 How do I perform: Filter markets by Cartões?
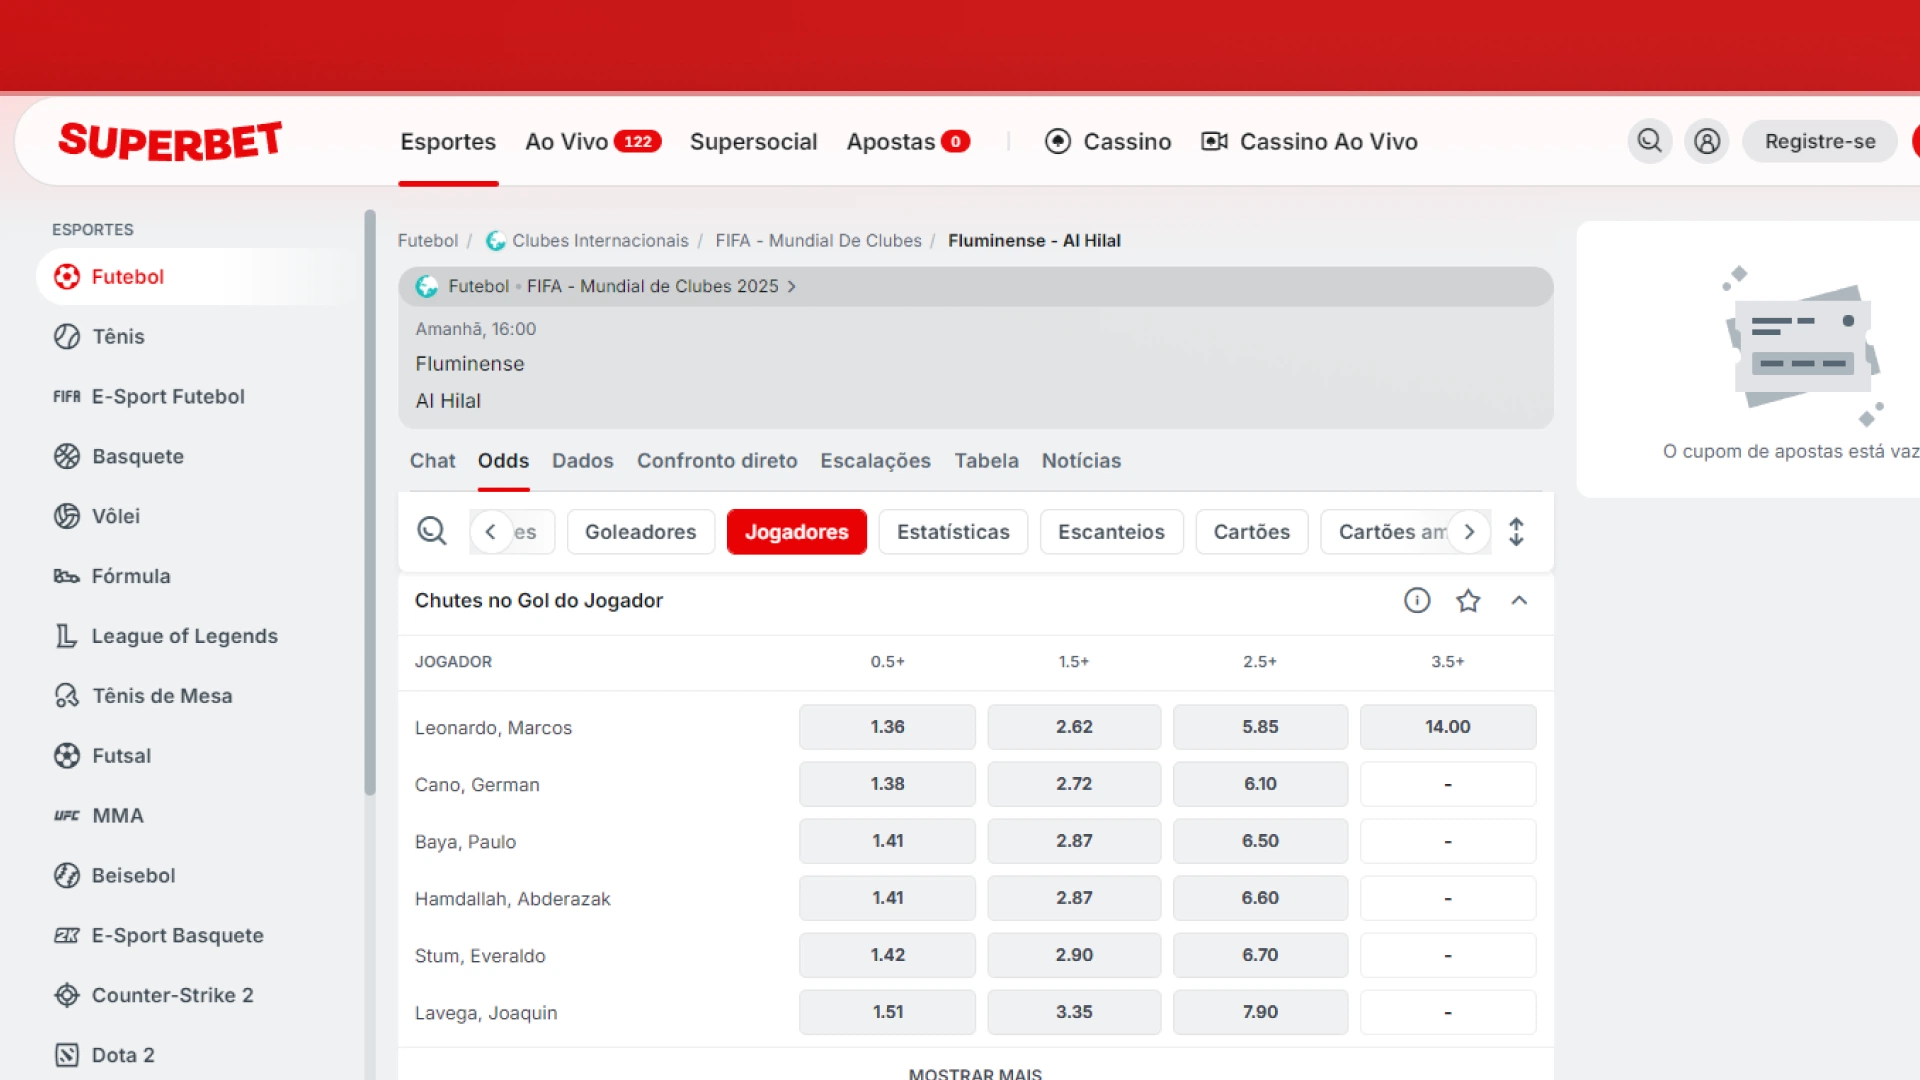coord(1251,532)
